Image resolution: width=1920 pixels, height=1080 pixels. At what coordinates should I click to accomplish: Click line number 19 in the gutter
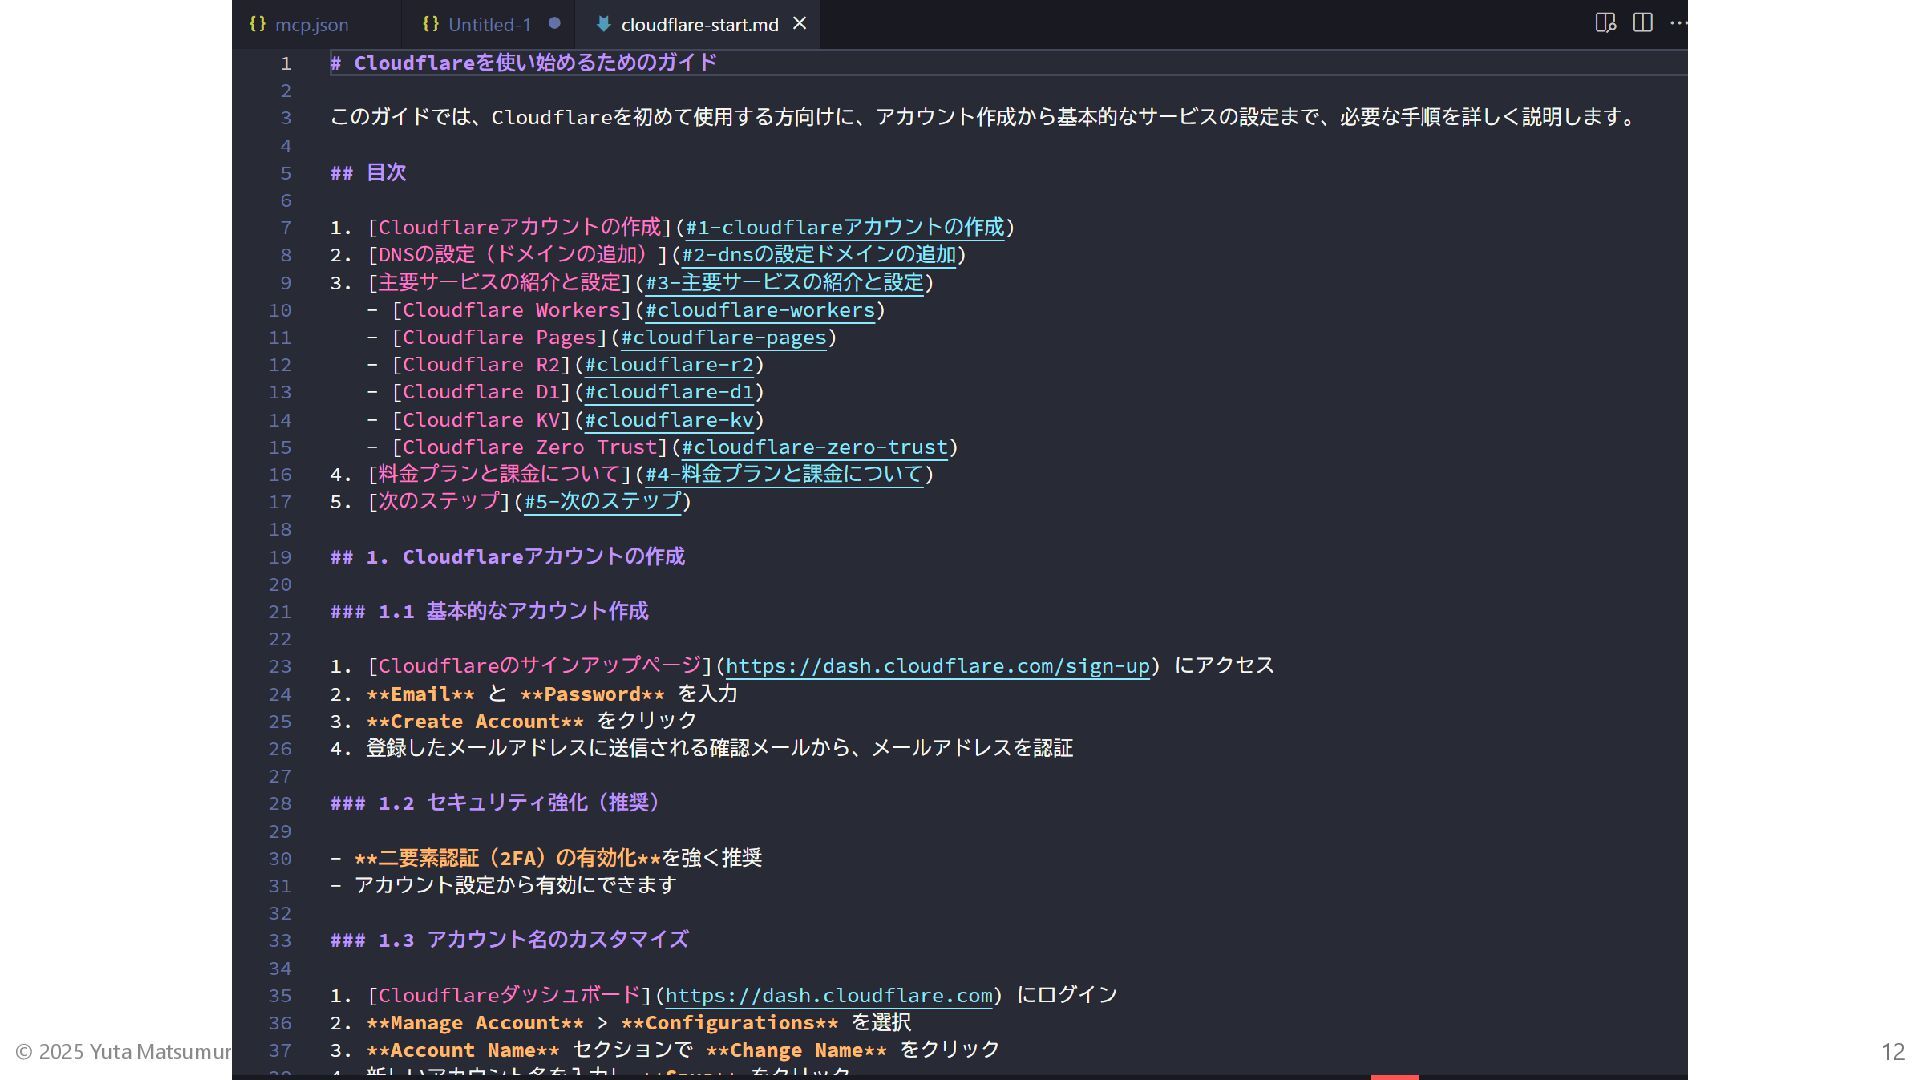(280, 557)
